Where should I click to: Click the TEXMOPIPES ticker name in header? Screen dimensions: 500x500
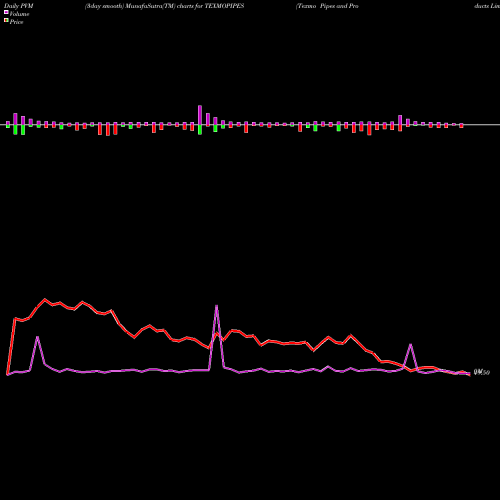pyautogui.click(x=224, y=6)
